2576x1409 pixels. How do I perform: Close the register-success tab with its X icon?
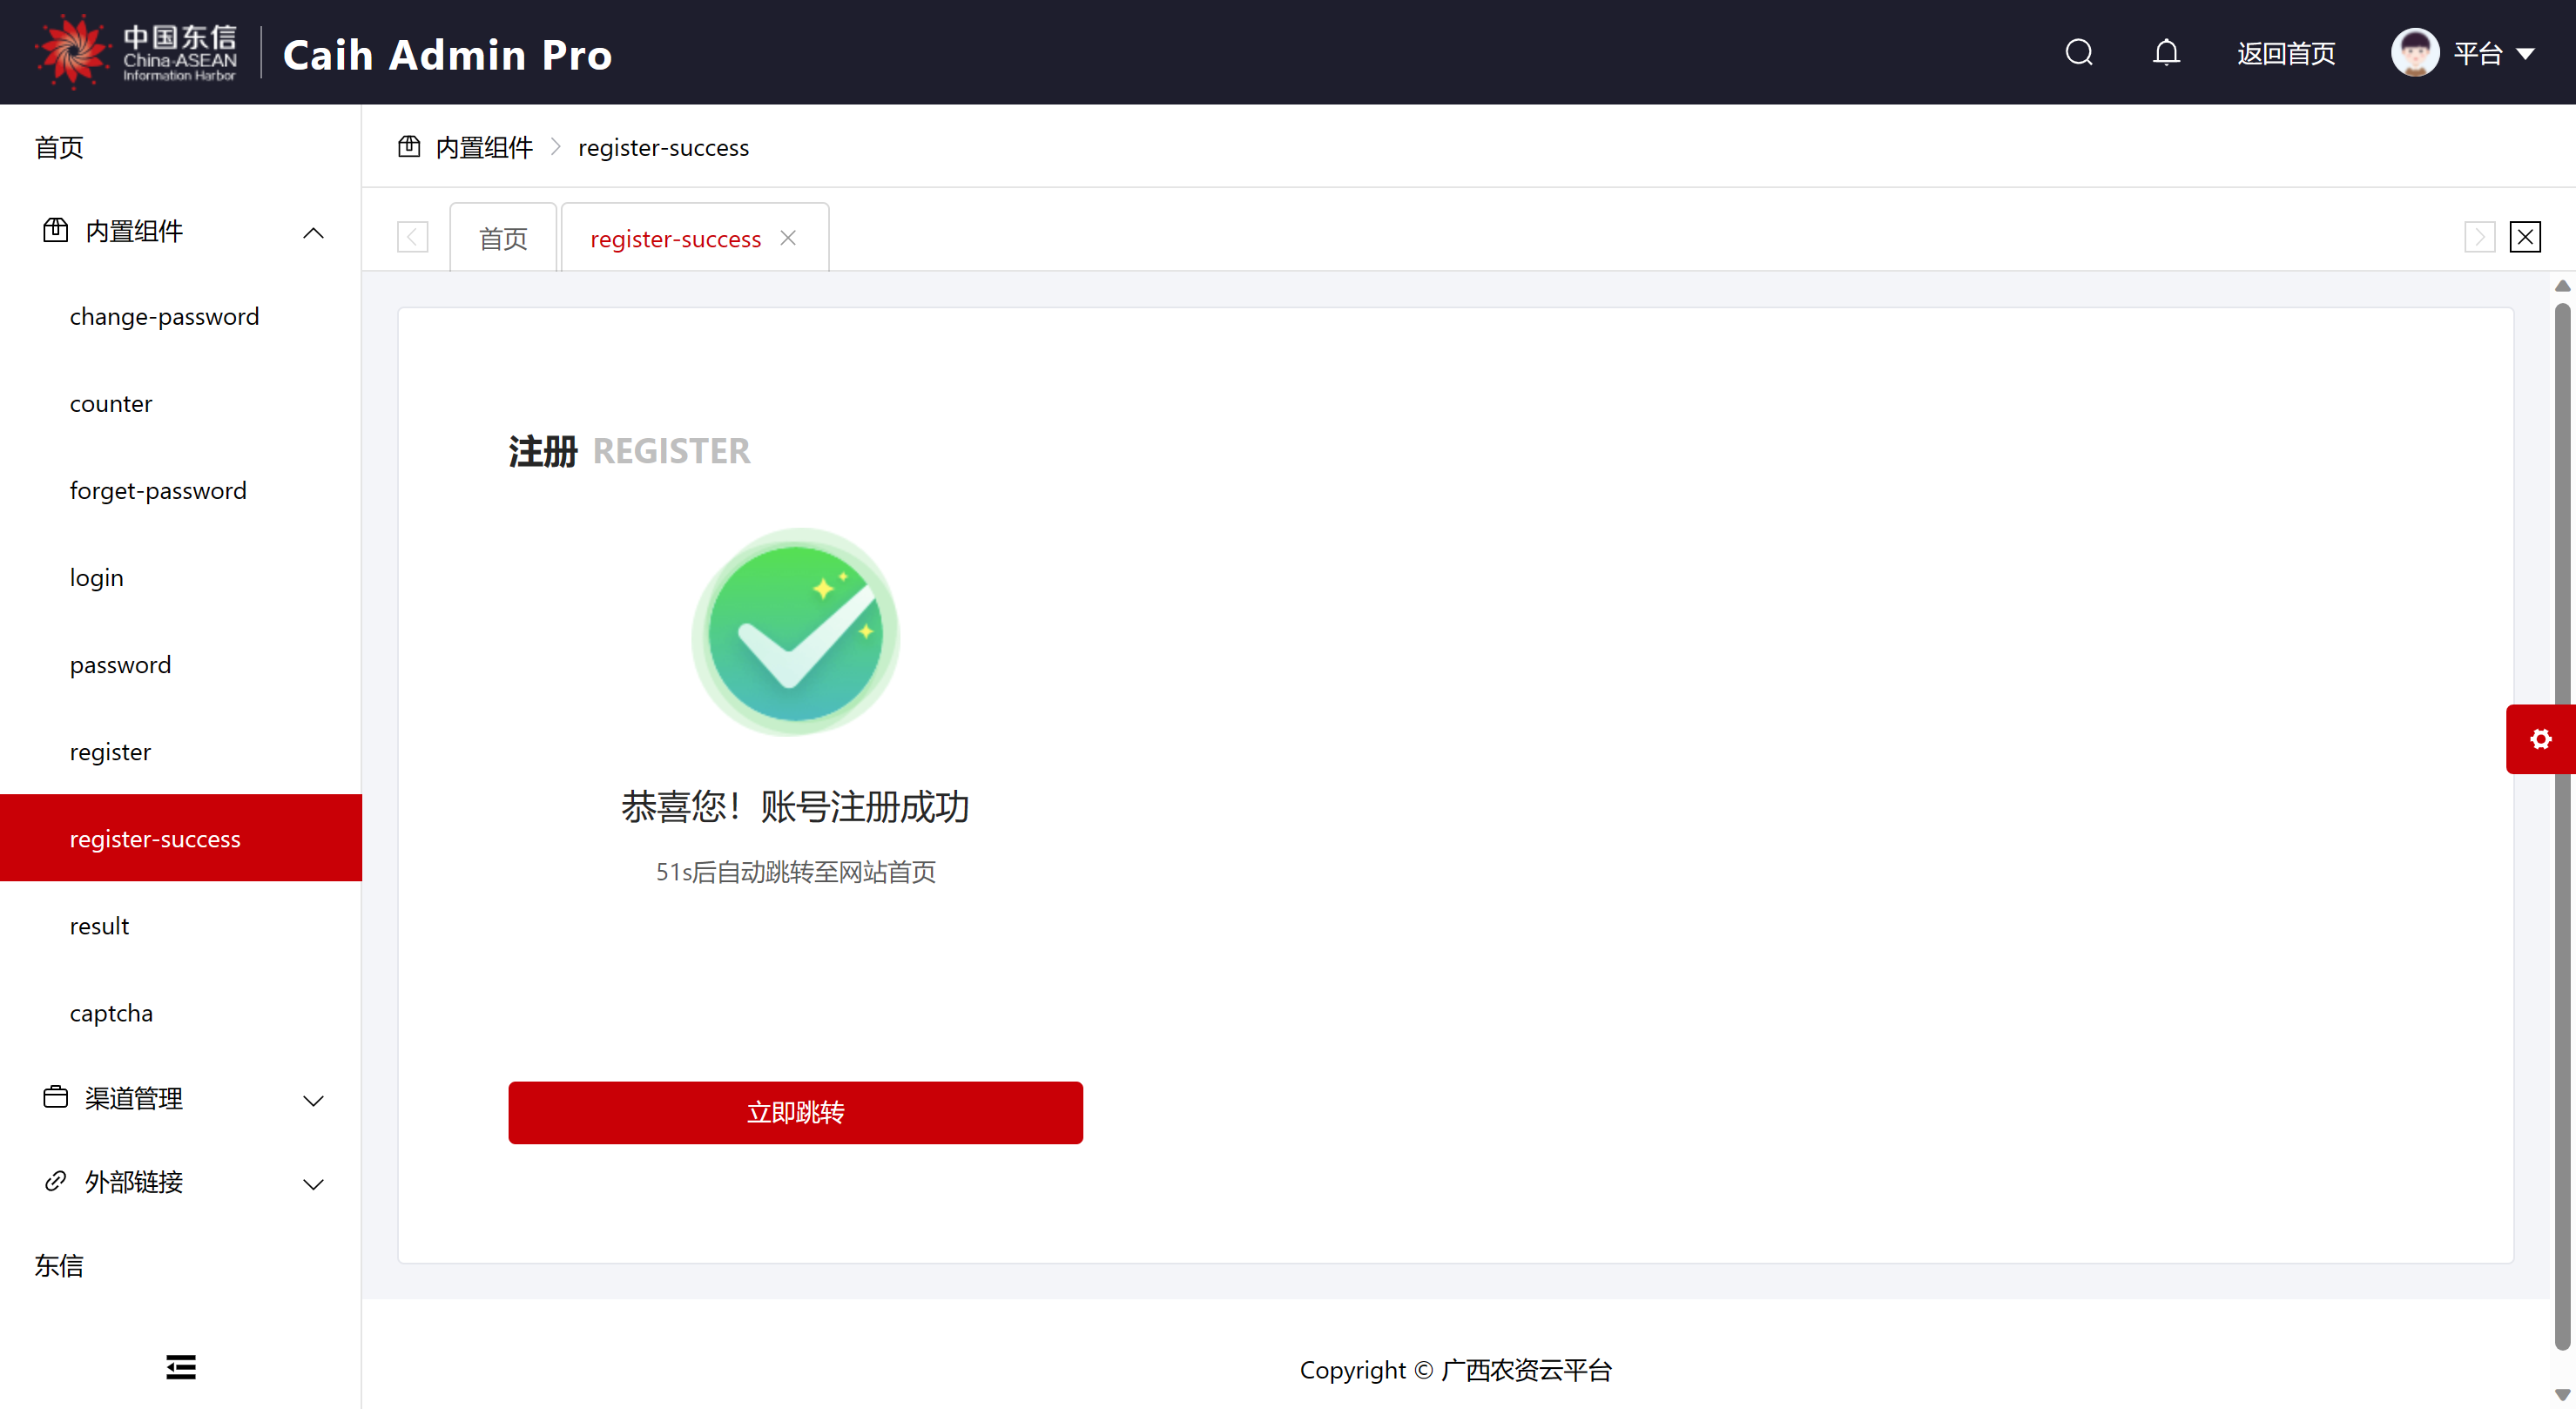point(788,238)
